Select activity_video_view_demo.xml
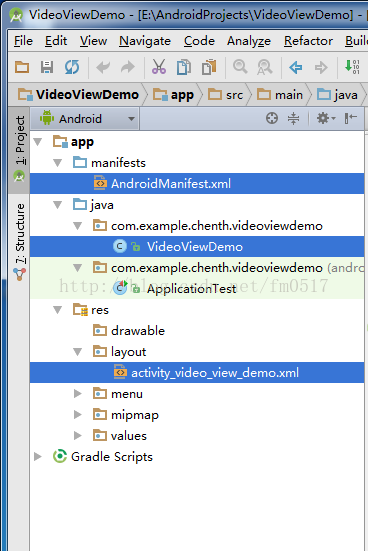368x551 pixels. click(x=197, y=372)
